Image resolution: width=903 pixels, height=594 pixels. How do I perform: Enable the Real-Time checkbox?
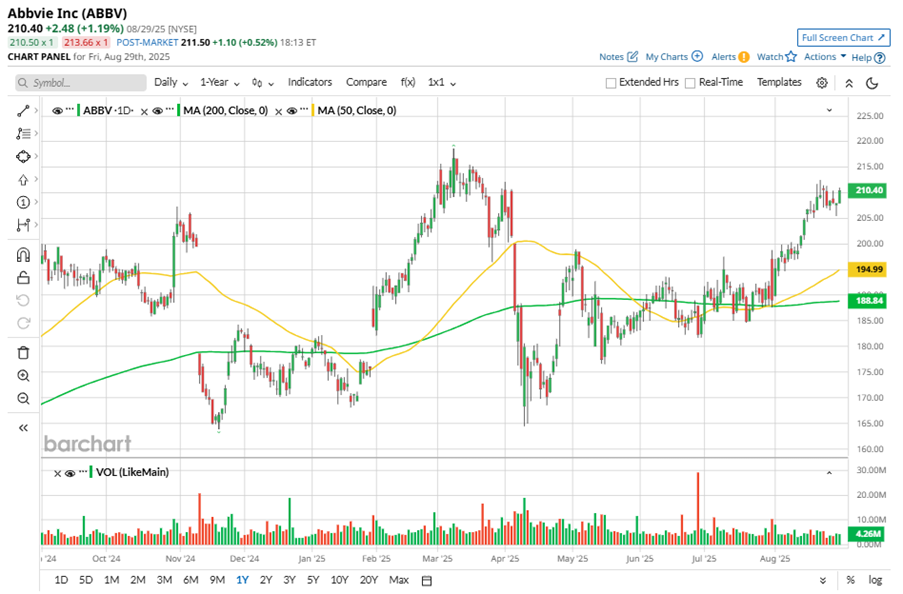click(690, 83)
